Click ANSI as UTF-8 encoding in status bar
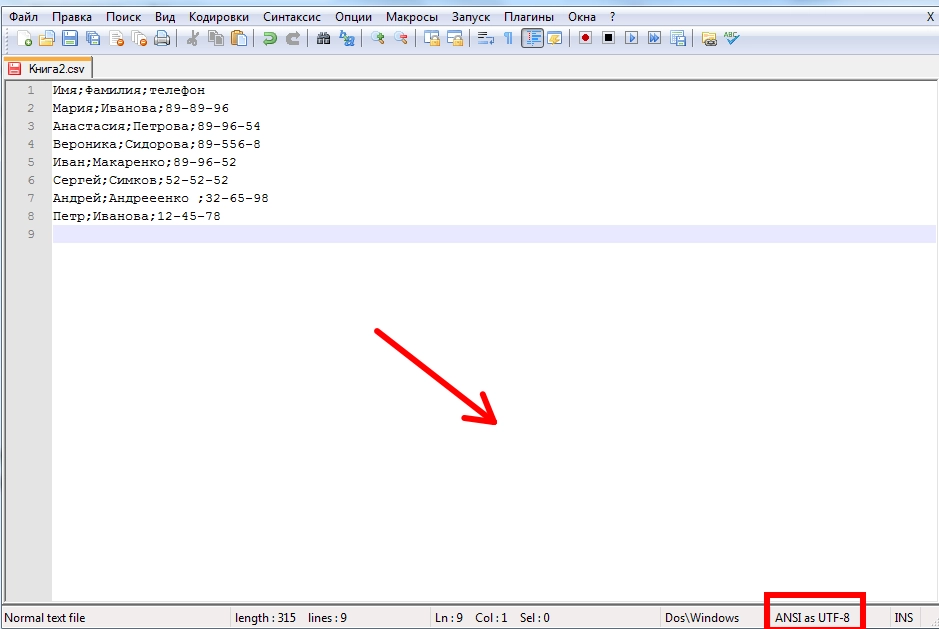The height and width of the screenshot is (629, 939). click(812, 618)
